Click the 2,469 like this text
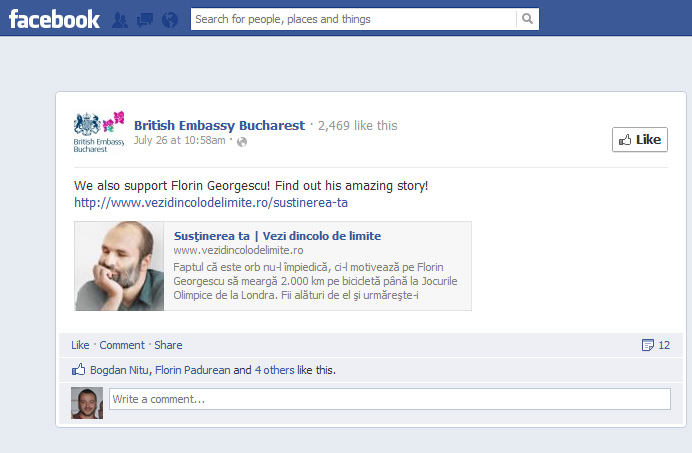The height and width of the screenshot is (453, 692). tap(357, 126)
